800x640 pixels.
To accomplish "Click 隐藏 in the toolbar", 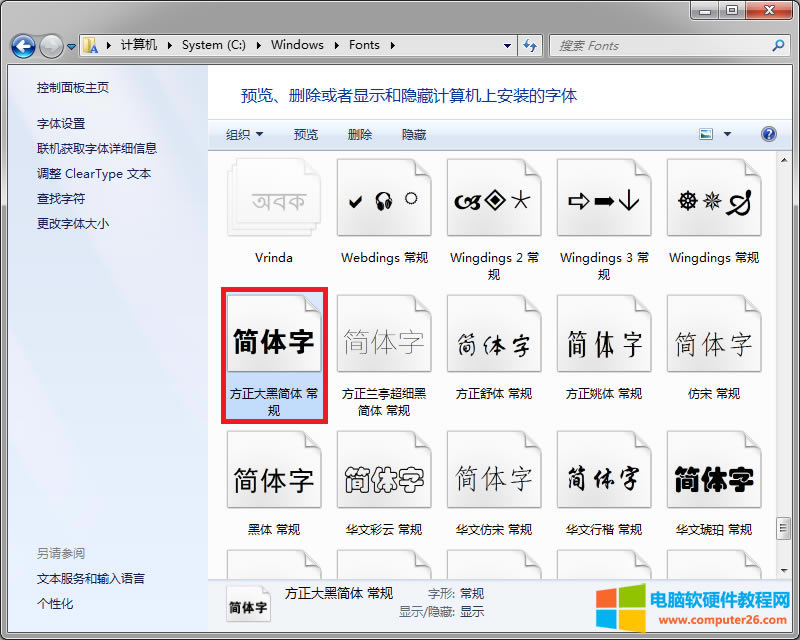I will click(414, 135).
